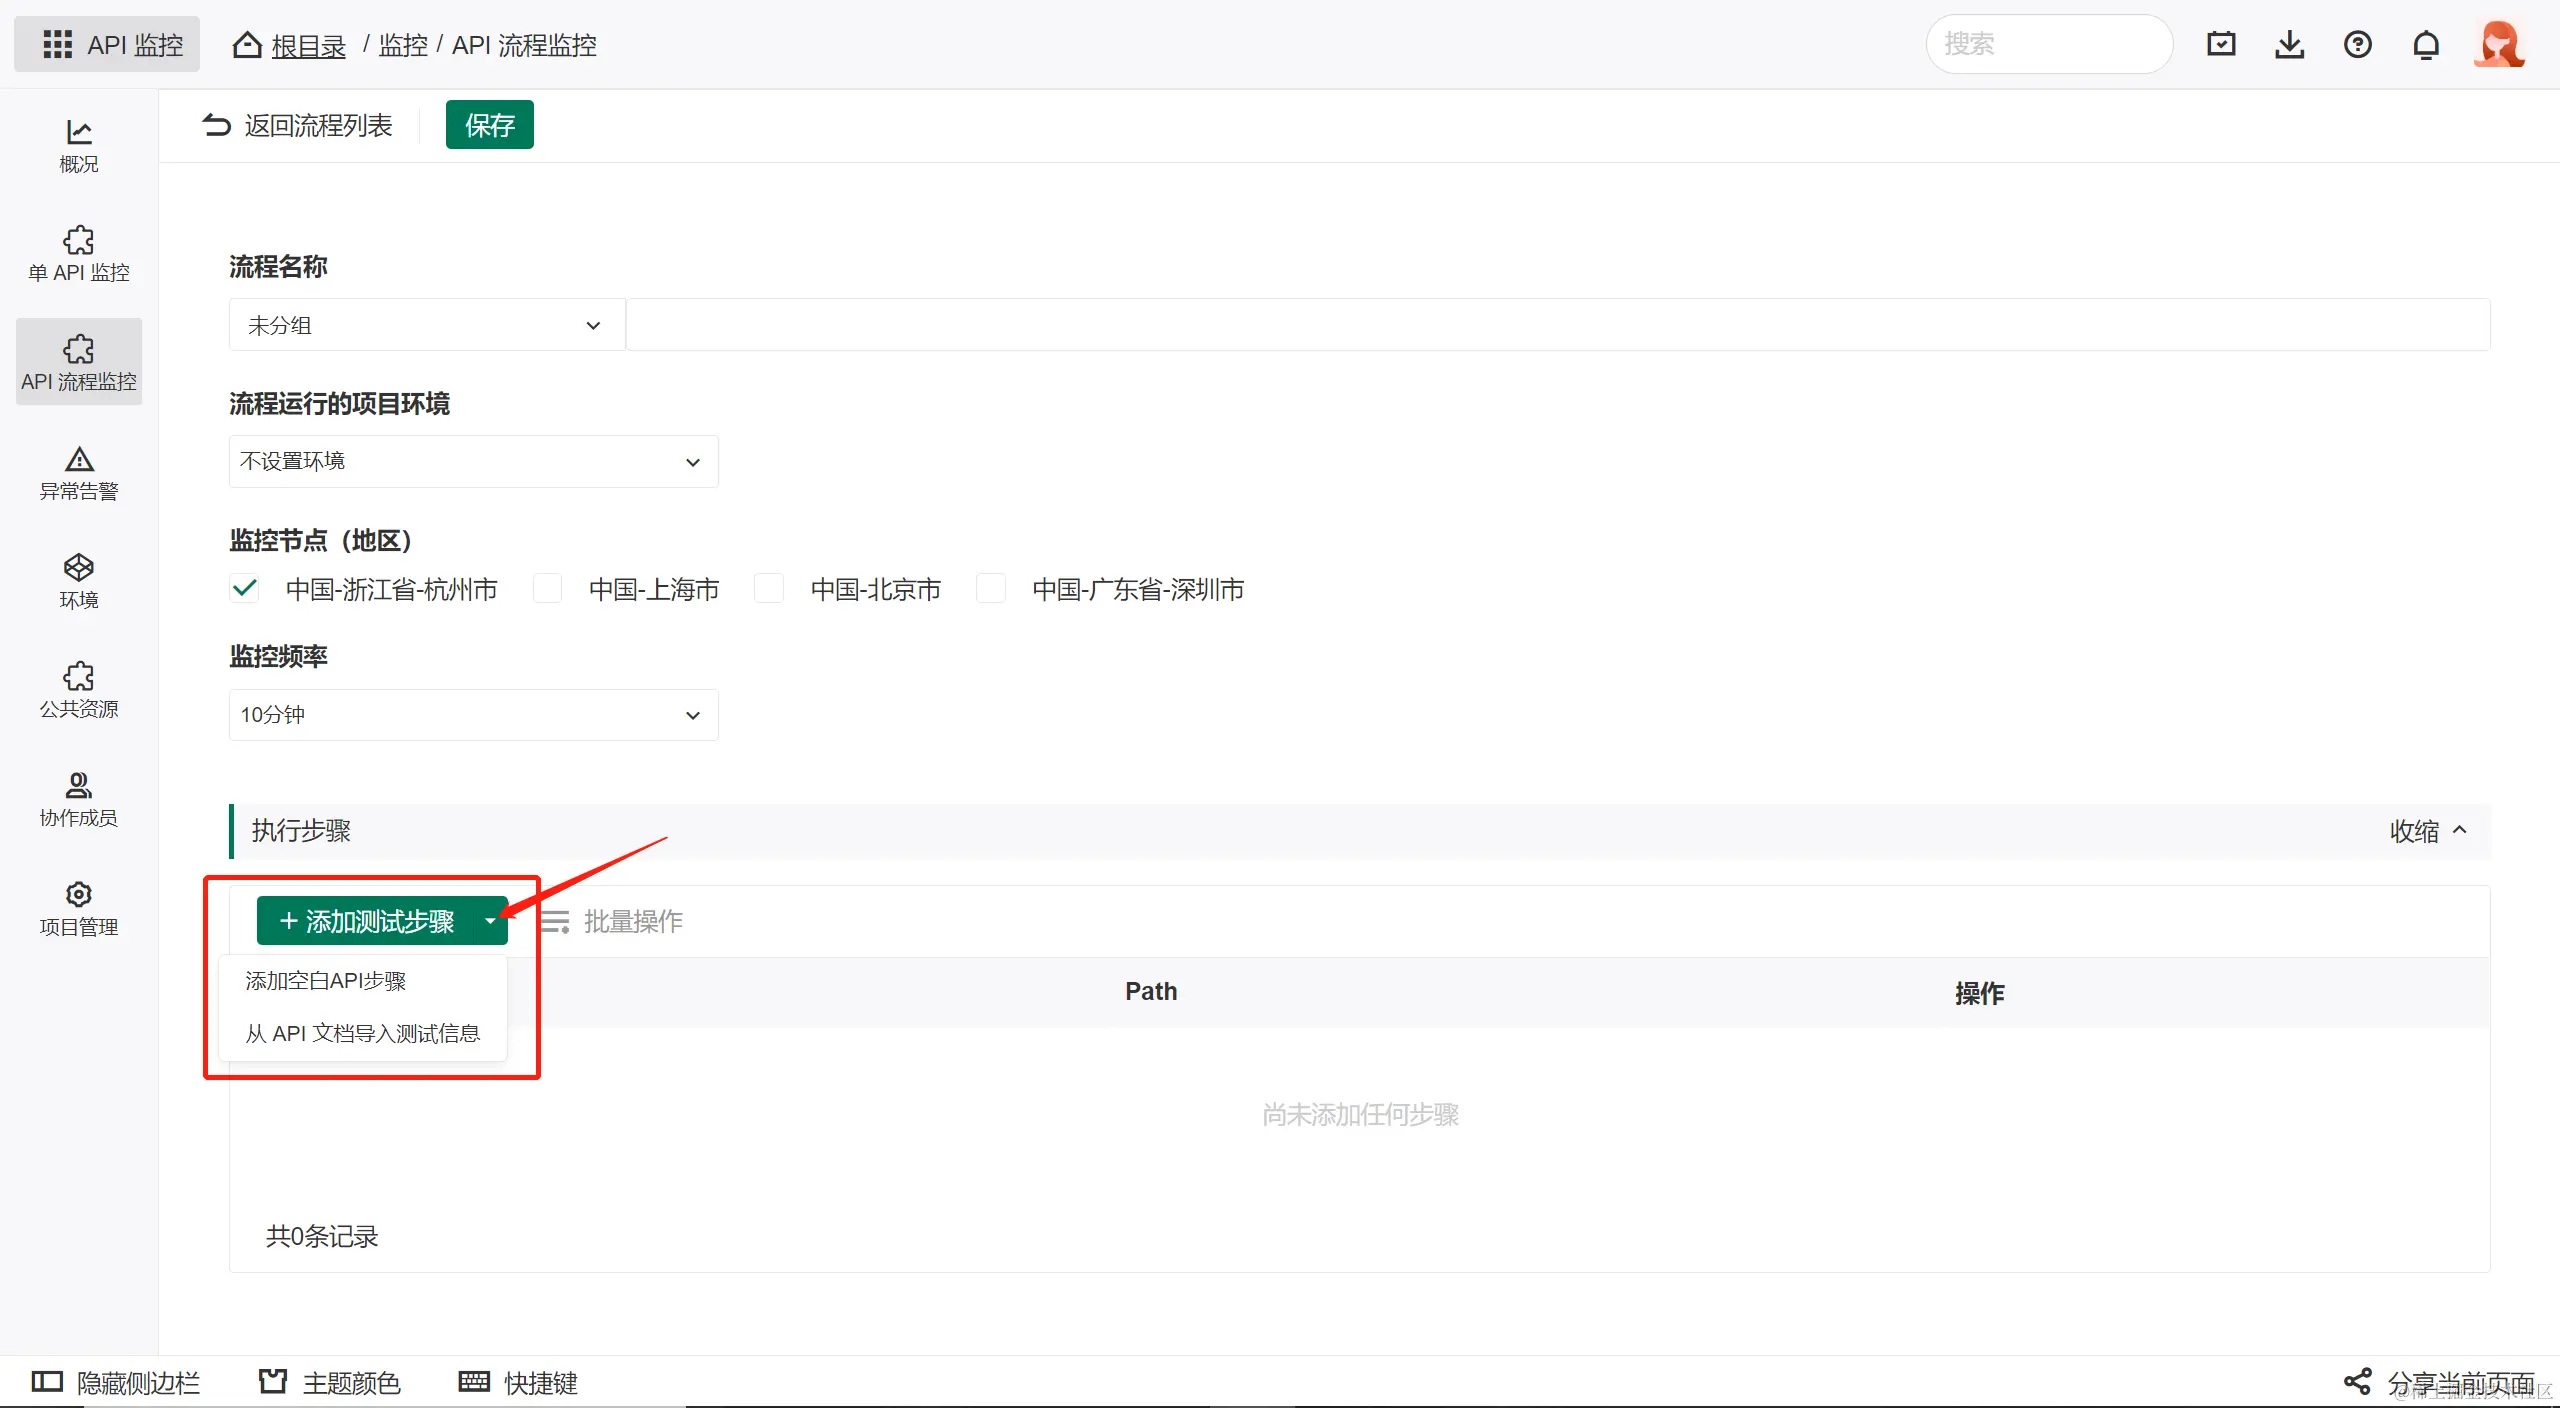Viewport: 2560px width, 1408px height.
Task: Click the download icon in top bar
Action: (x=2289, y=44)
